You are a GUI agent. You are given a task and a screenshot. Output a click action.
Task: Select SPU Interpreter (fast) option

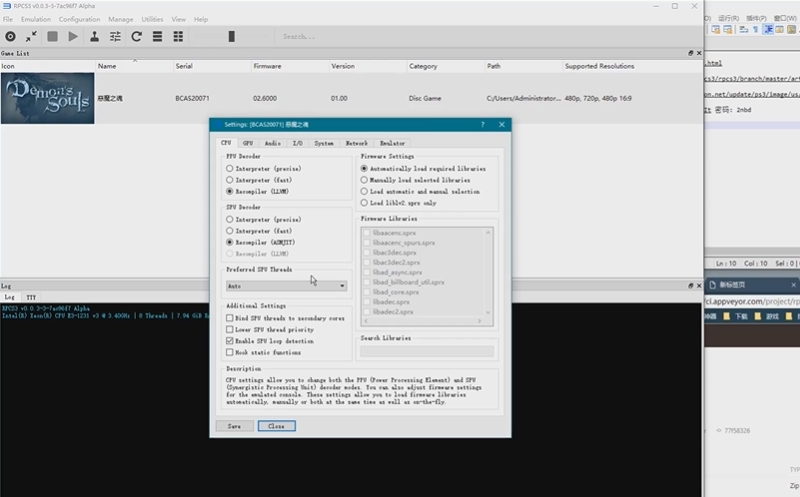point(259,231)
